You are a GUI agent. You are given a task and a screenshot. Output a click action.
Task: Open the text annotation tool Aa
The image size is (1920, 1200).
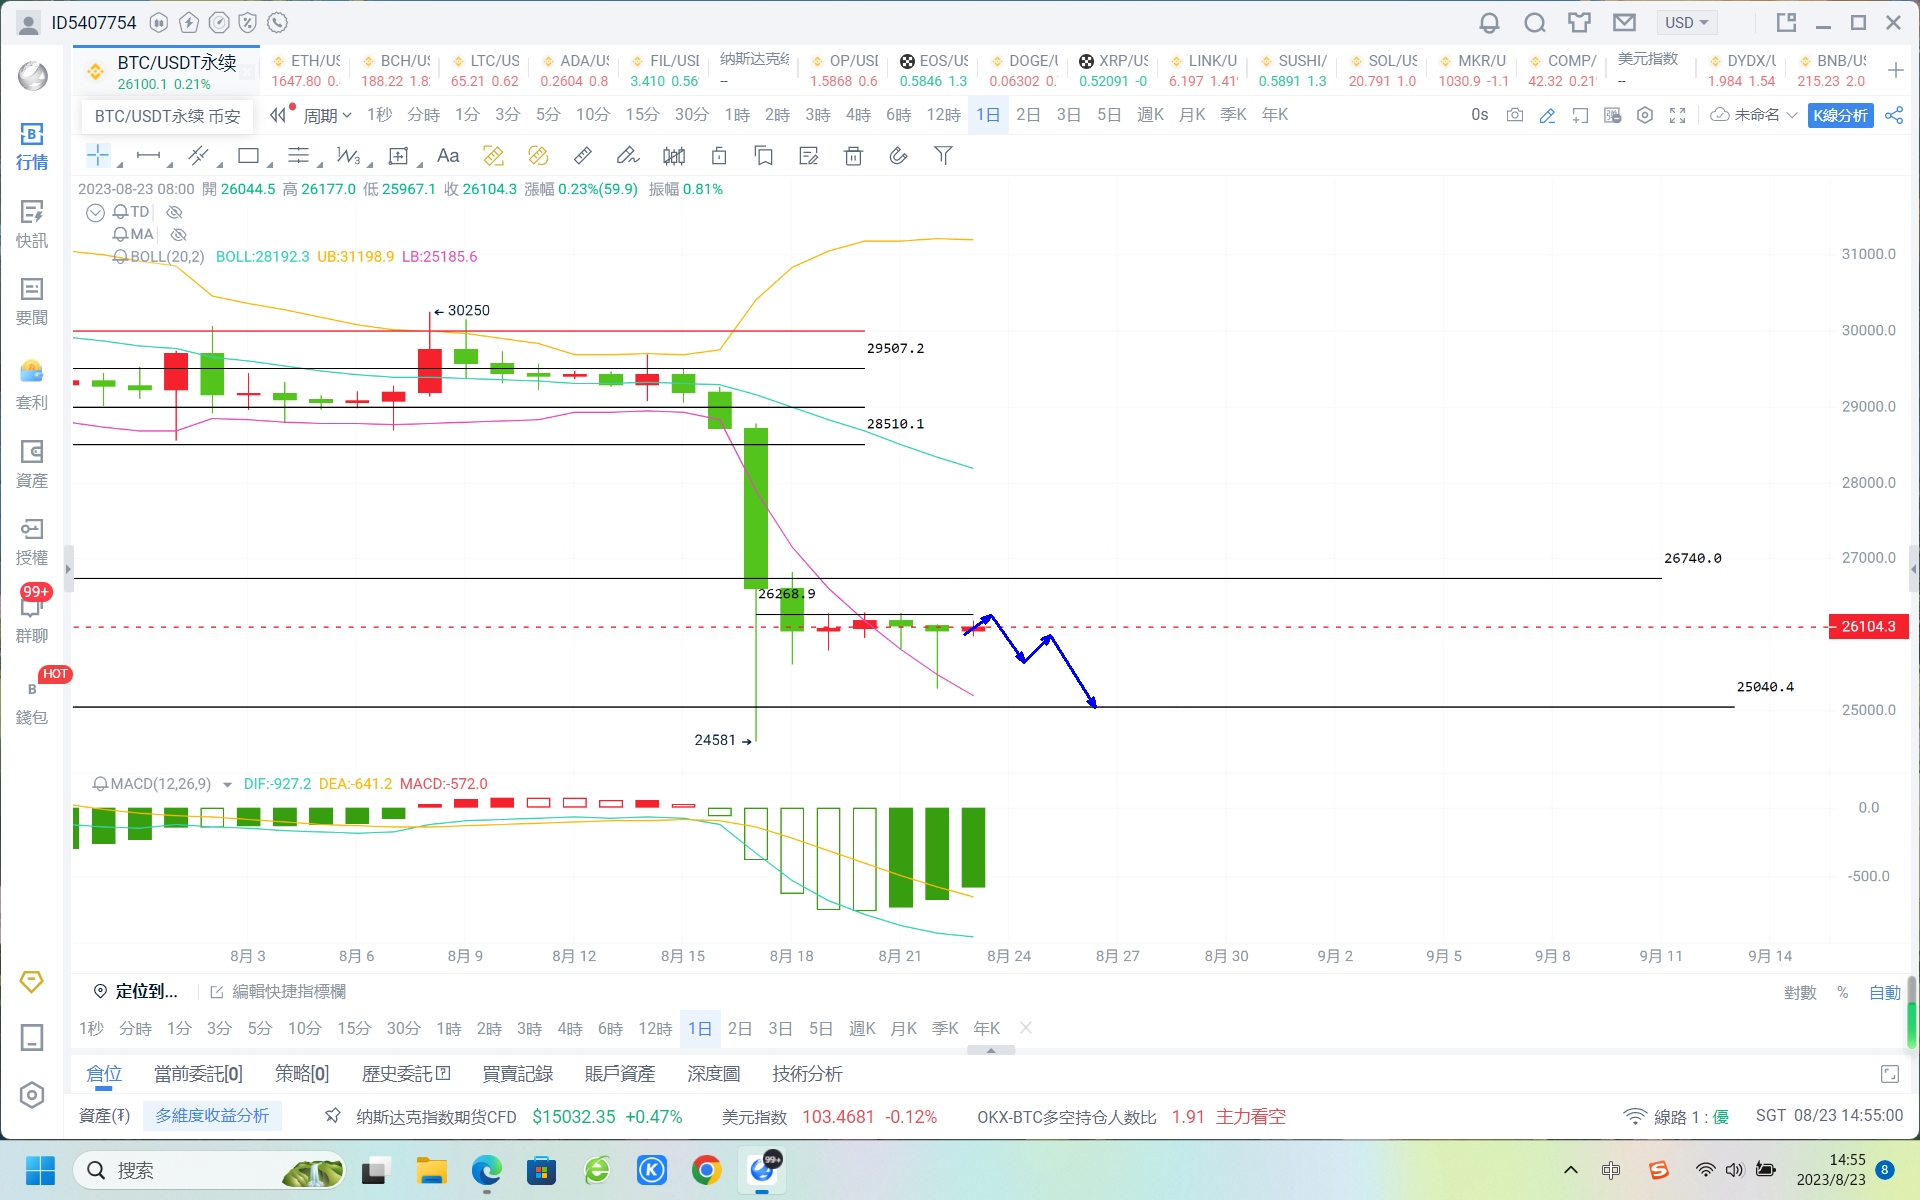tap(447, 155)
